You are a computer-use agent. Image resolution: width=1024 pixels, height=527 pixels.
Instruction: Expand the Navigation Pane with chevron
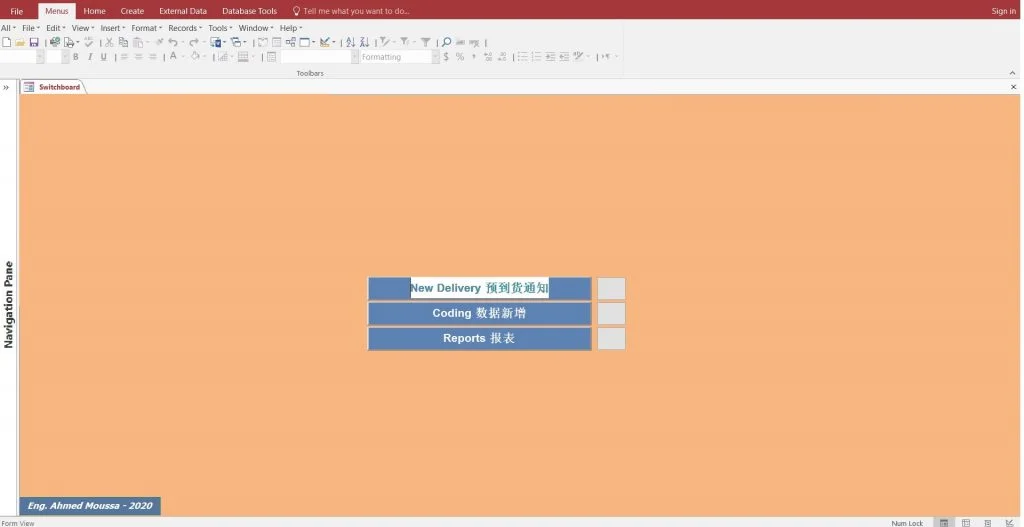(x=6, y=87)
